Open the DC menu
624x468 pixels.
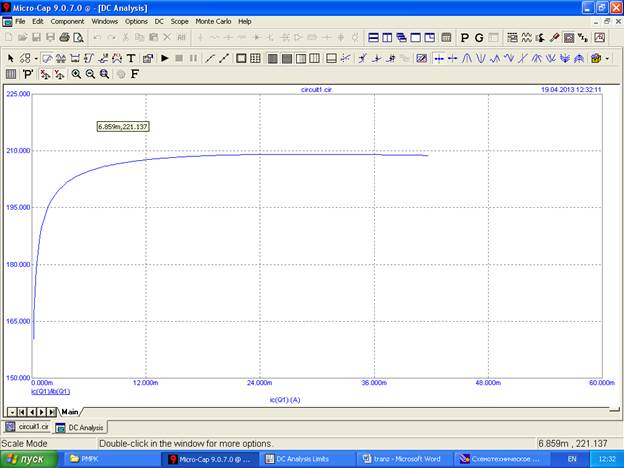[x=159, y=21]
